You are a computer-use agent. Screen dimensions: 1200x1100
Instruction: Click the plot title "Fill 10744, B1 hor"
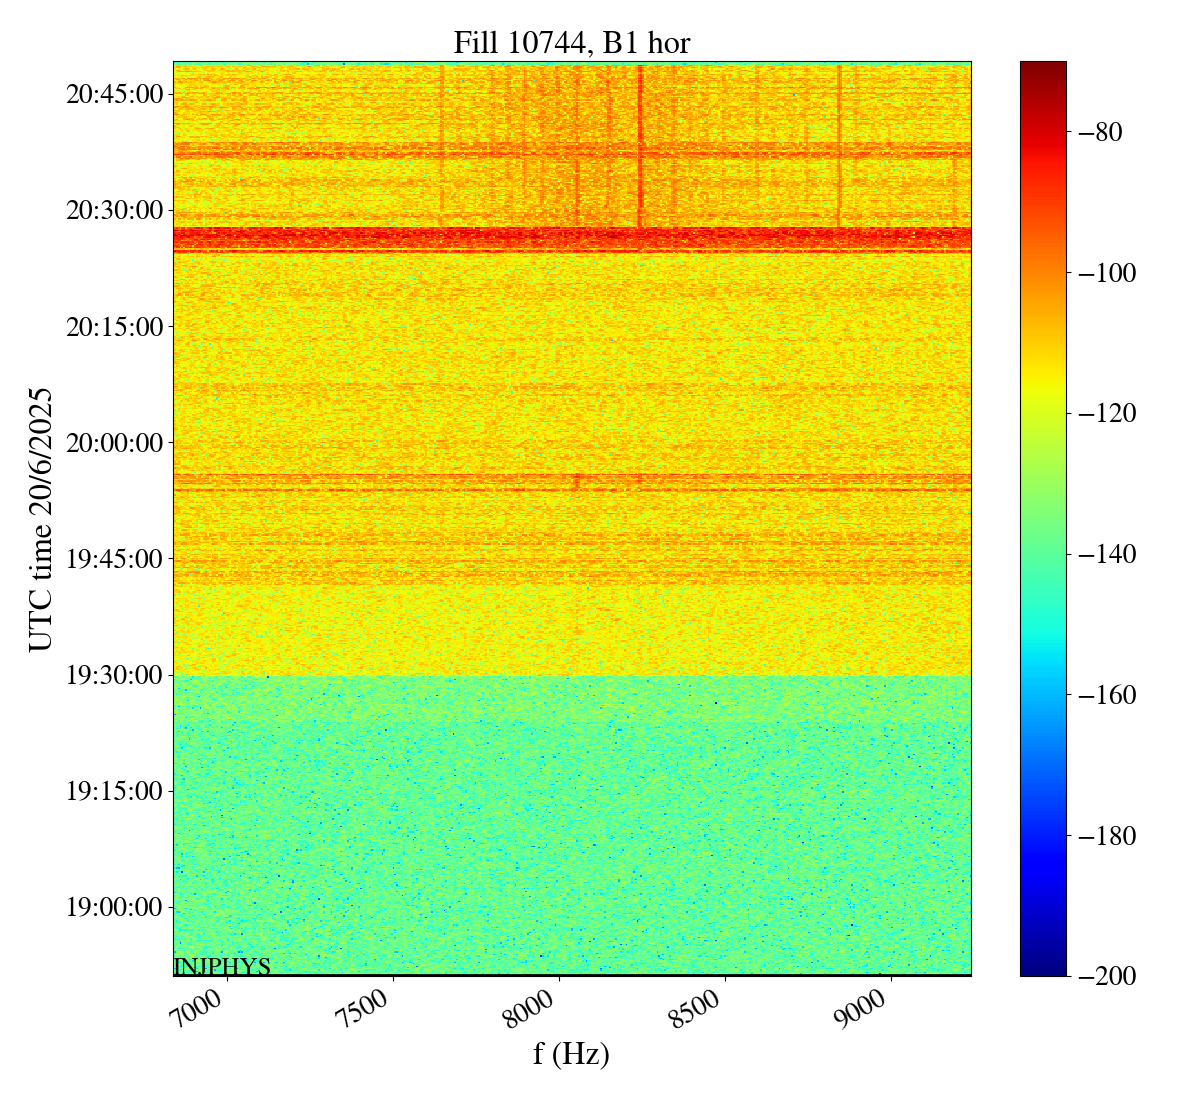point(571,43)
